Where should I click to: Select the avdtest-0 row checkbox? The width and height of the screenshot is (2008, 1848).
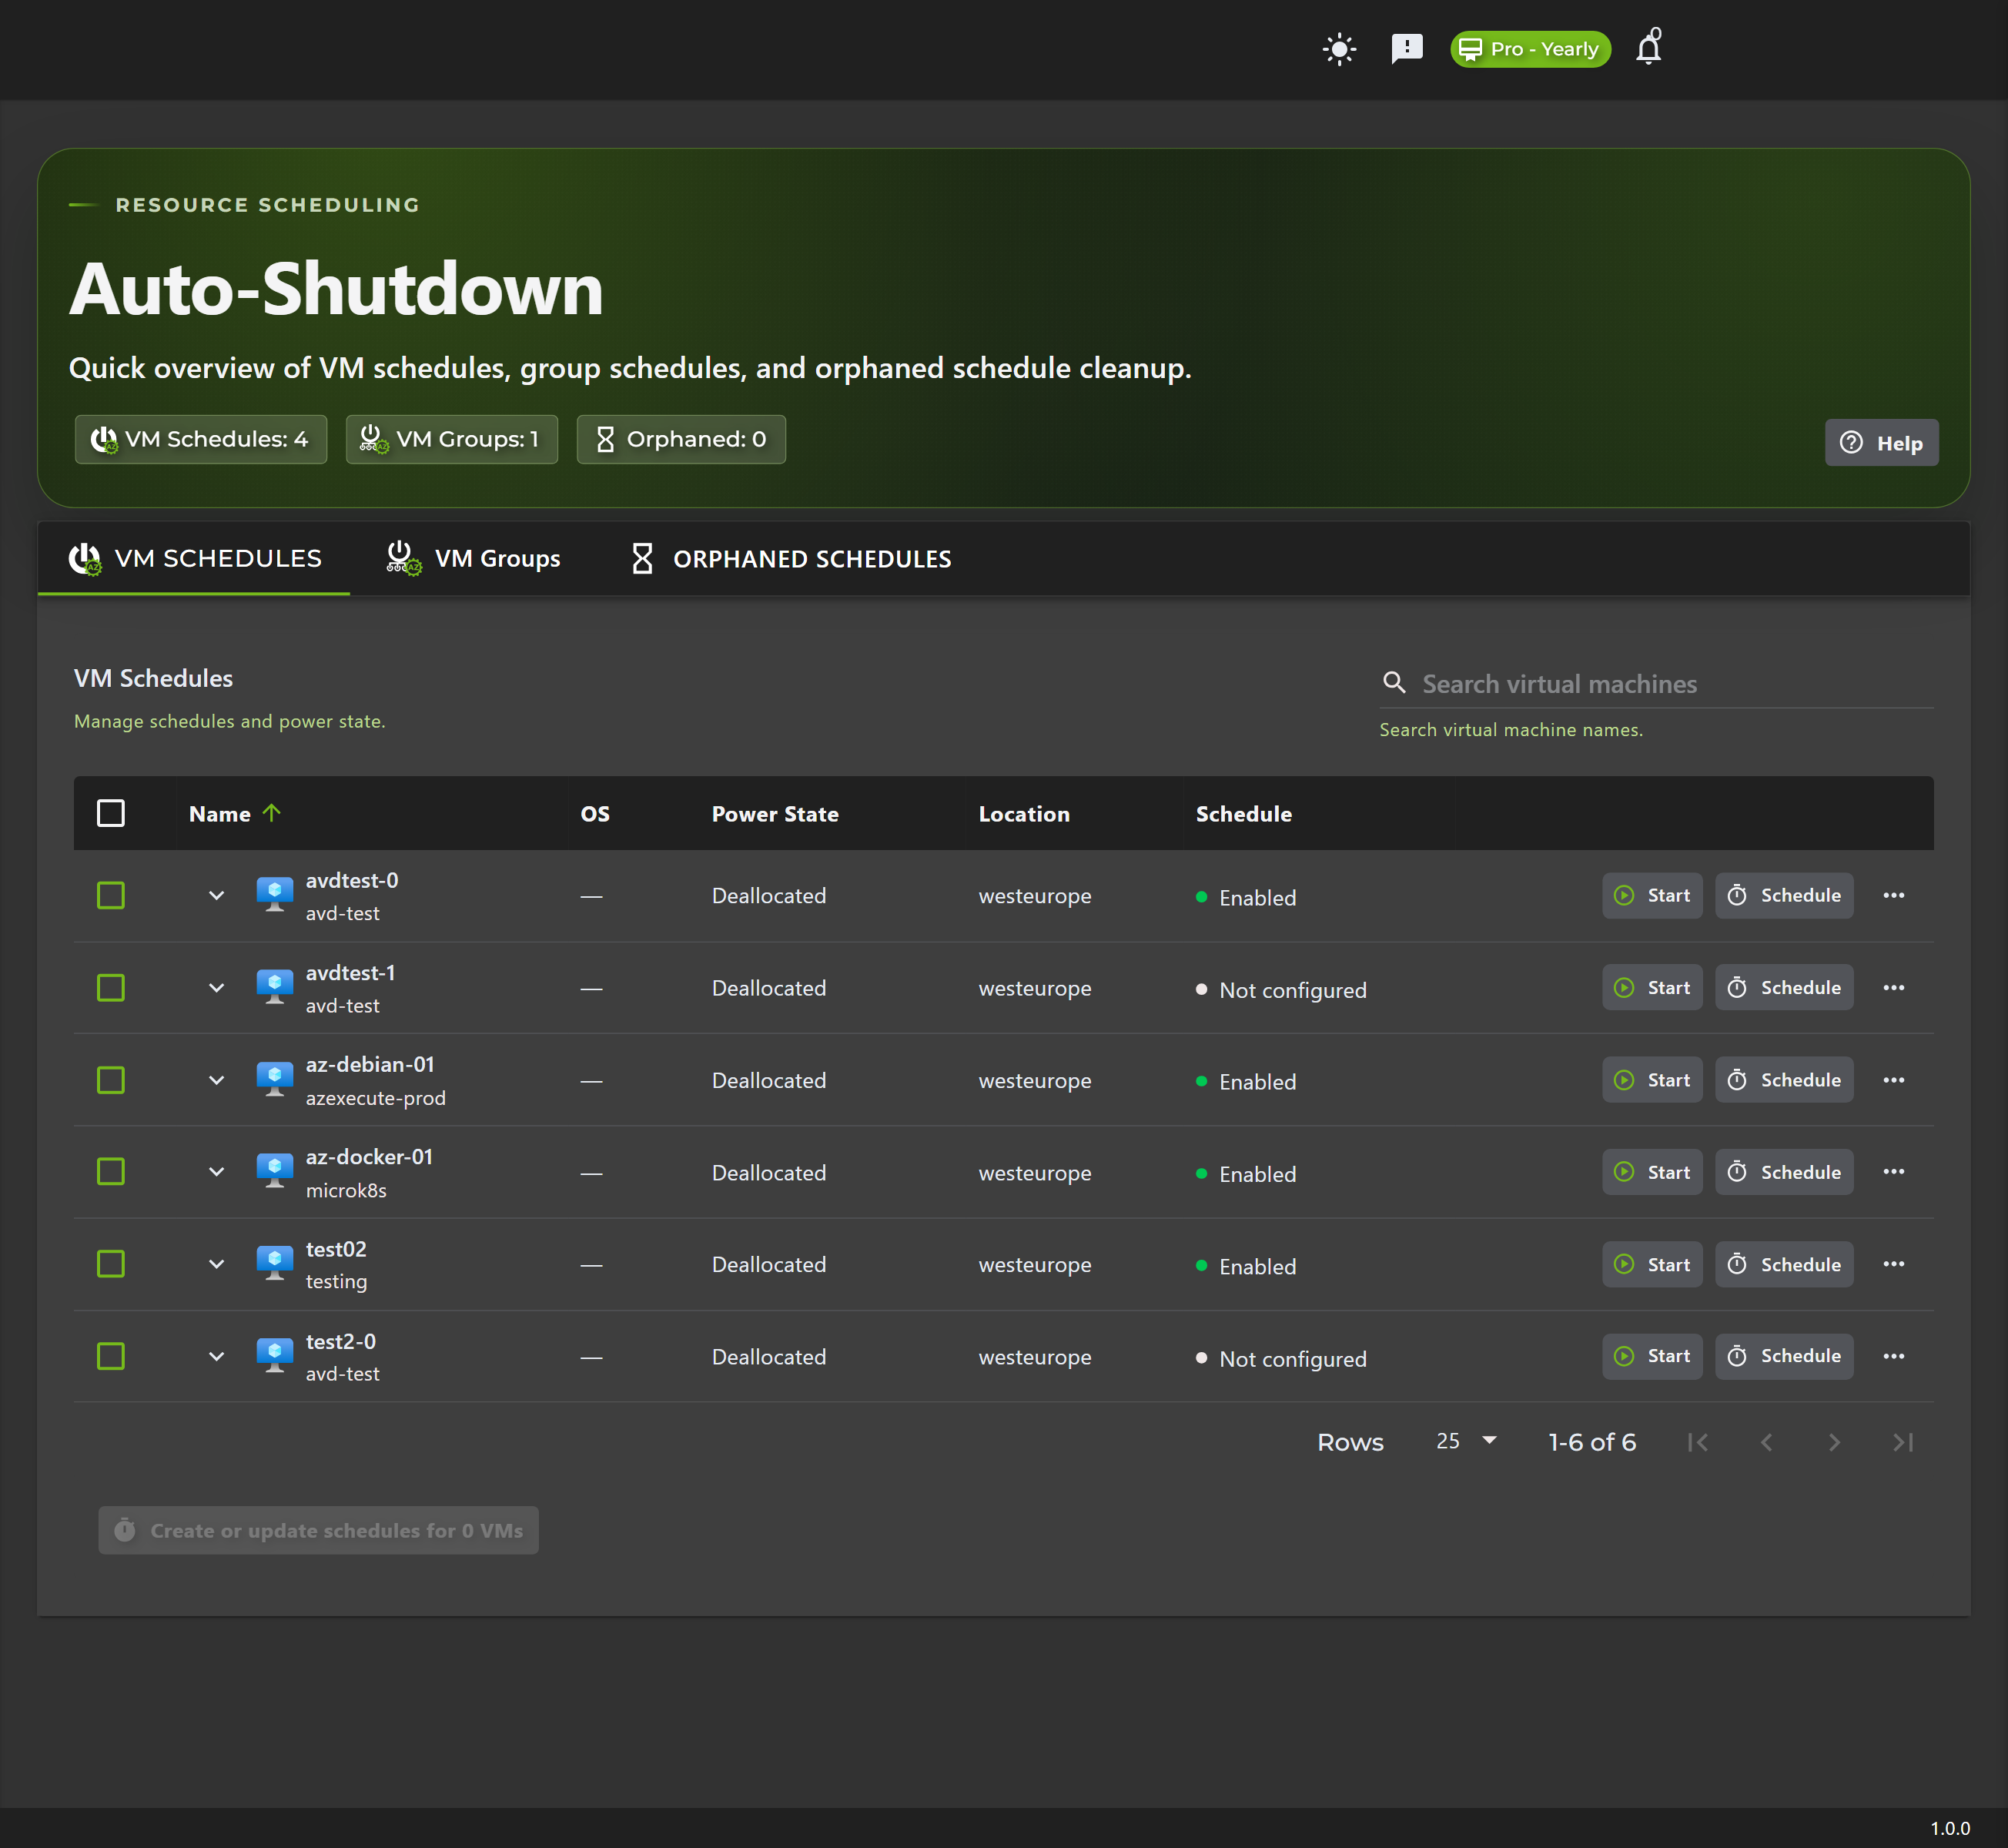coord(111,895)
